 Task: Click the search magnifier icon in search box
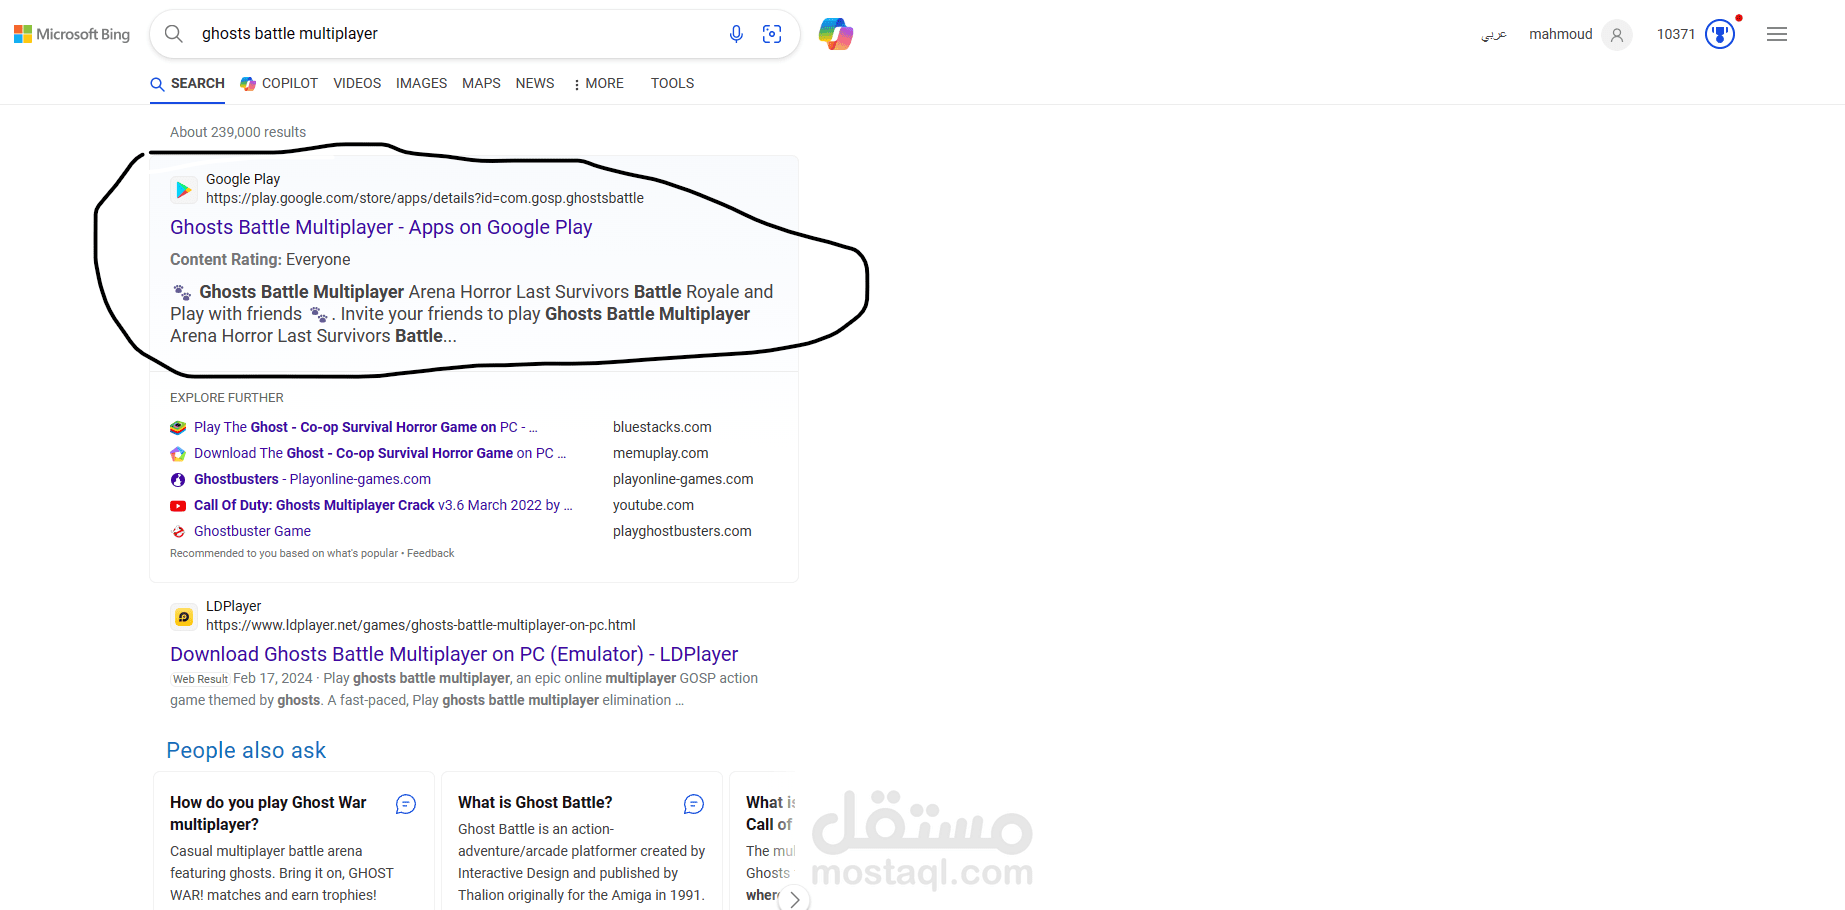174,34
